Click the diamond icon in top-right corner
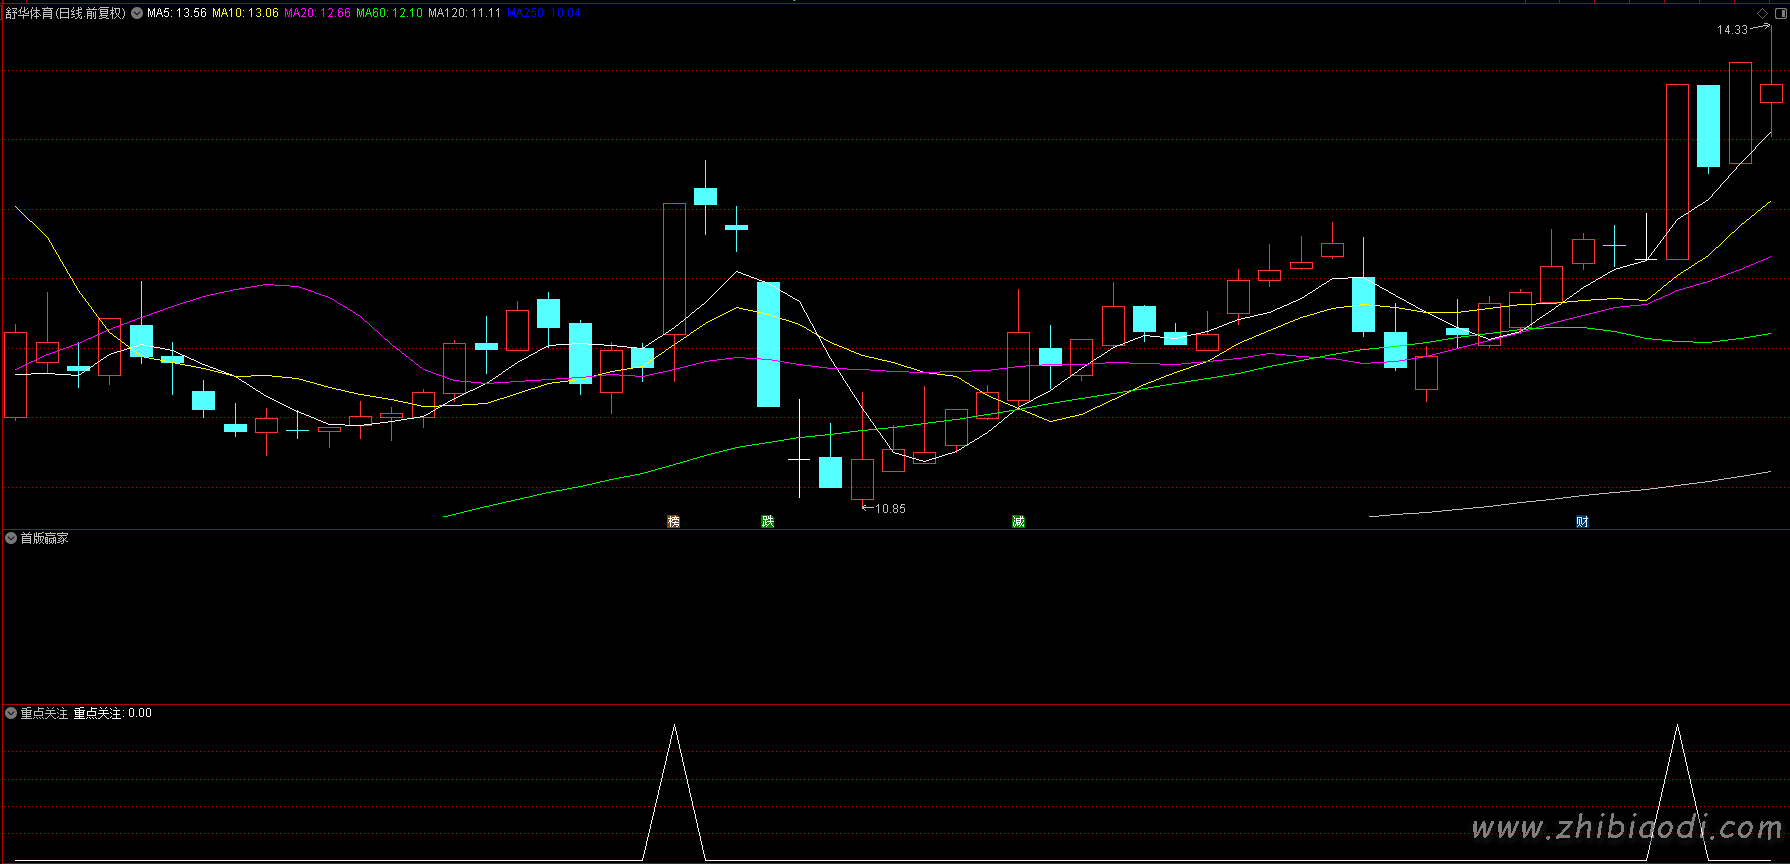 [x=1762, y=13]
